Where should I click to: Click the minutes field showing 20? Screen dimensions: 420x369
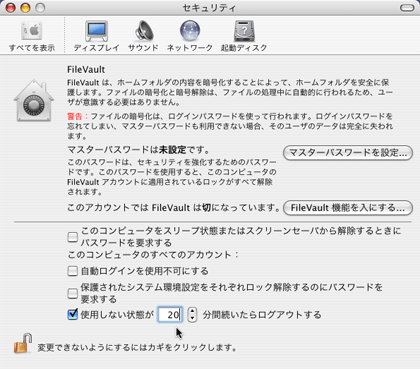click(170, 314)
